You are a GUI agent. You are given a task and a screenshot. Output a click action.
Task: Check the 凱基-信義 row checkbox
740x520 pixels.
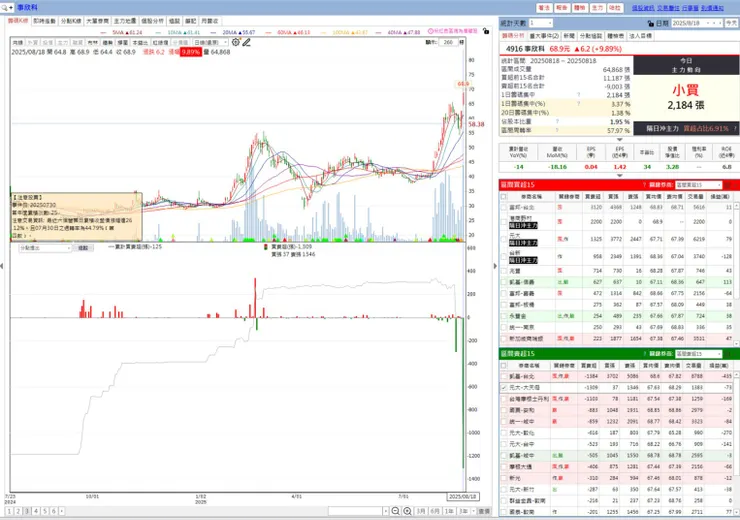[x=504, y=282]
